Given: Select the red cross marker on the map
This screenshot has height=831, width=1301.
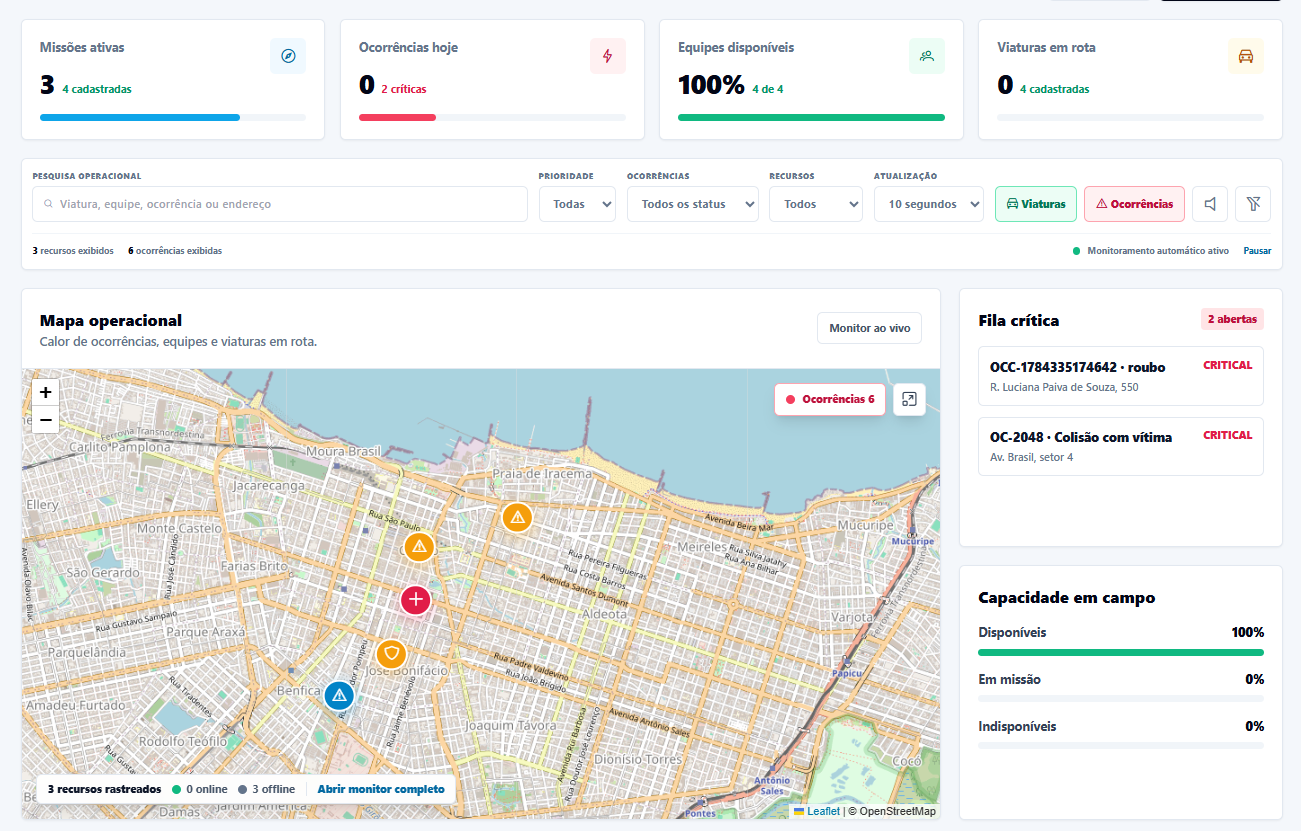Looking at the screenshot, I should click(x=415, y=600).
